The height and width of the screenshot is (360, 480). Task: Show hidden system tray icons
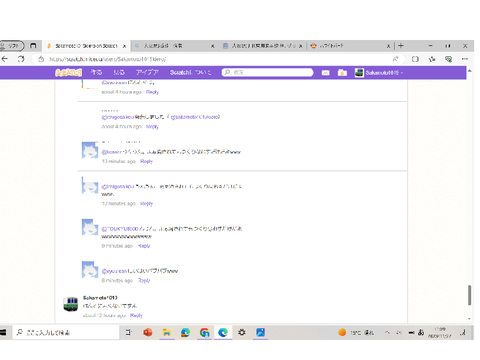pyautogui.click(x=387, y=332)
